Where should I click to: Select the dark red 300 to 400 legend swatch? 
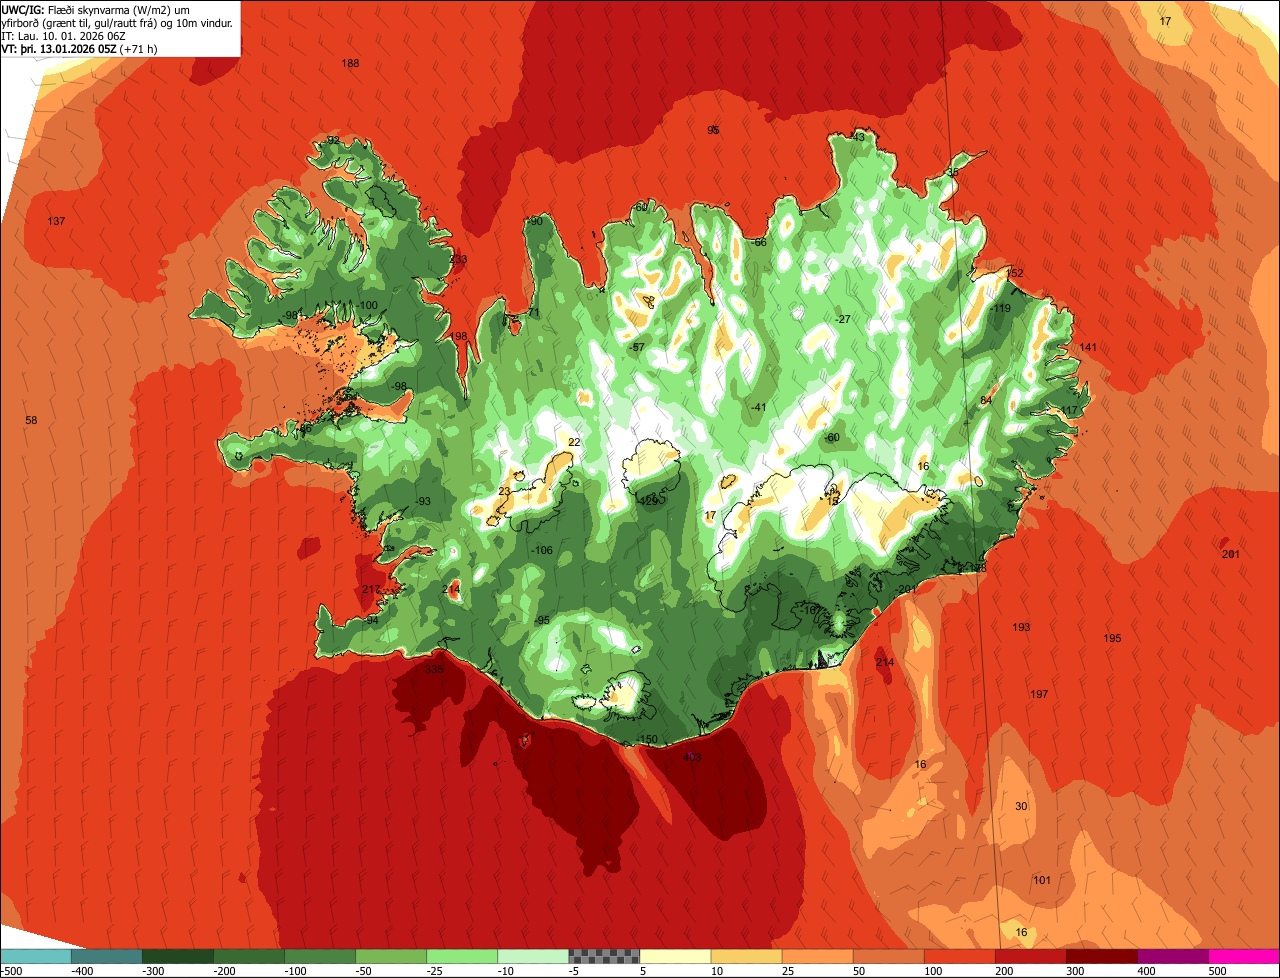(1101, 956)
